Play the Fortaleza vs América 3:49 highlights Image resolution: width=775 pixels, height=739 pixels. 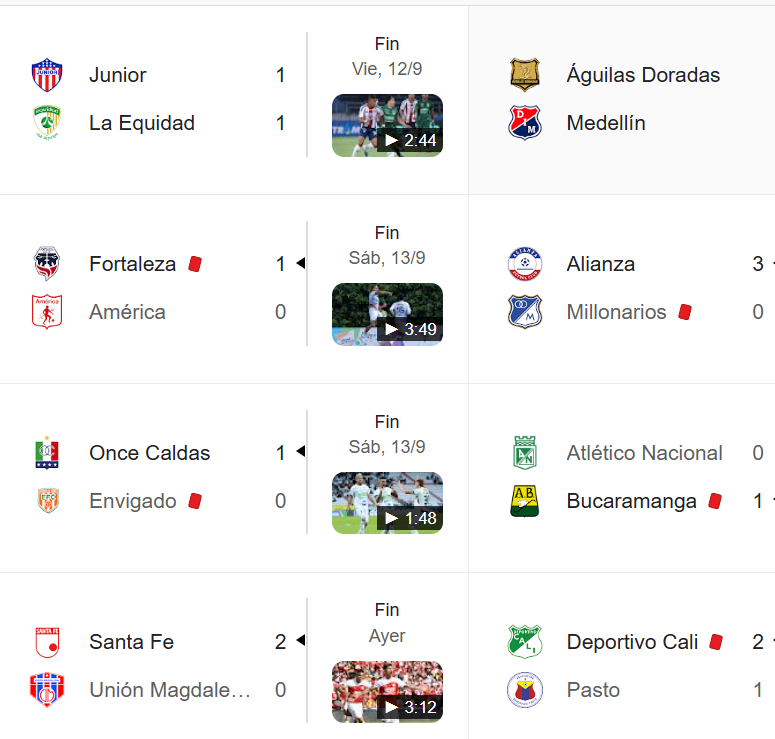click(x=387, y=314)
